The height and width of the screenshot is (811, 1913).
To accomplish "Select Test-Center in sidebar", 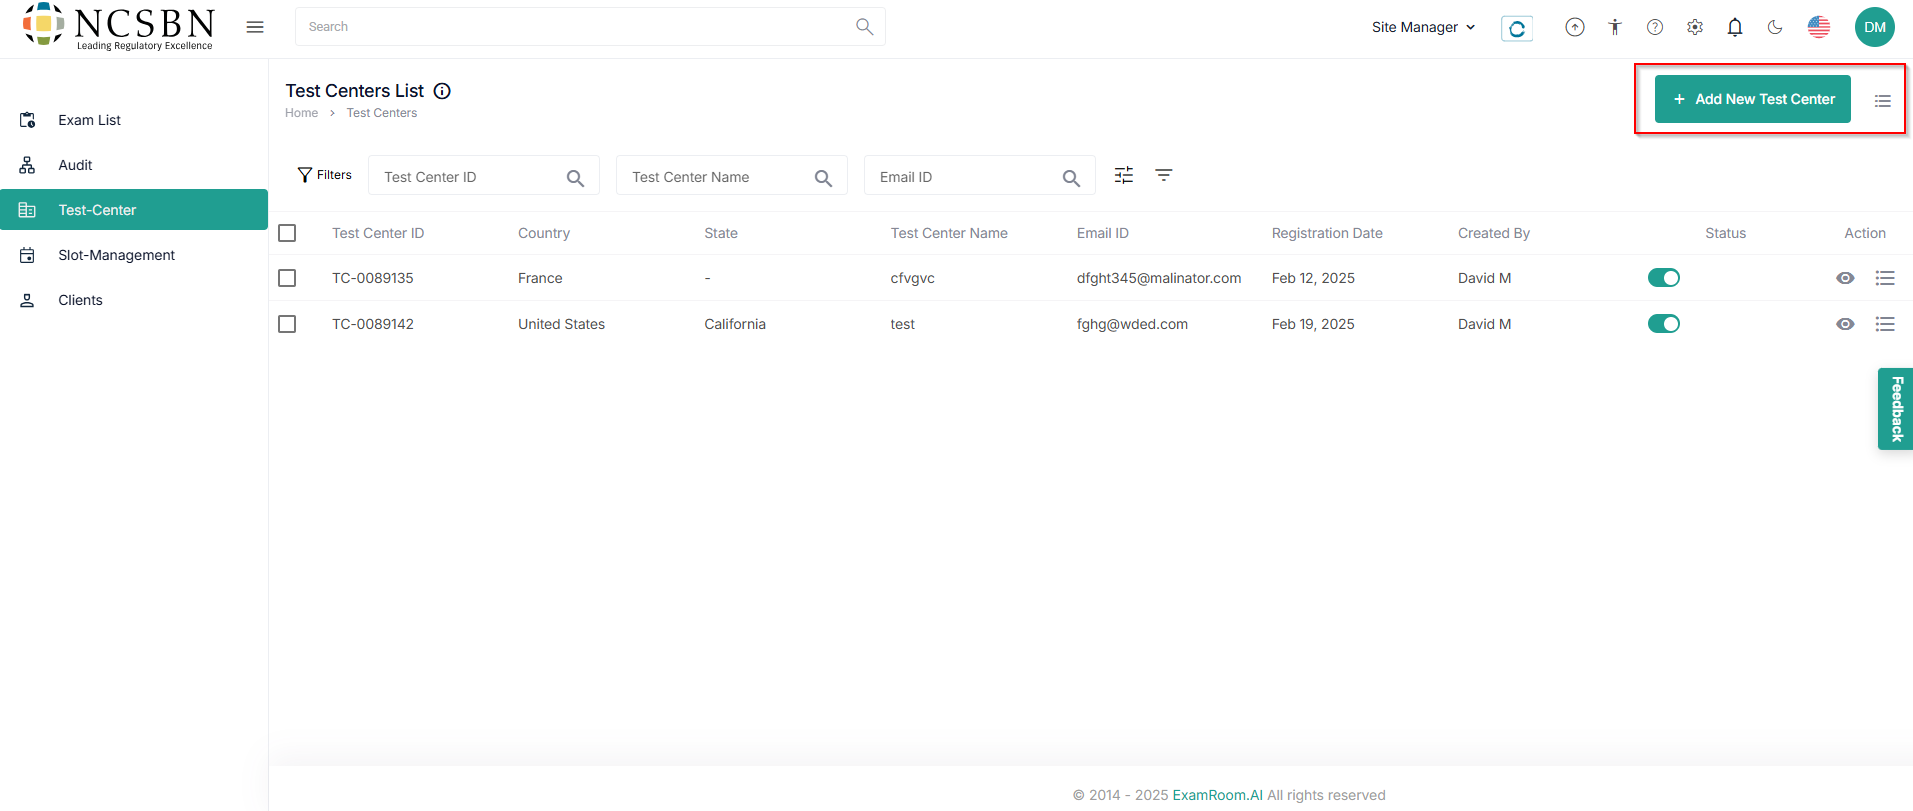I will tap(134, 210).
